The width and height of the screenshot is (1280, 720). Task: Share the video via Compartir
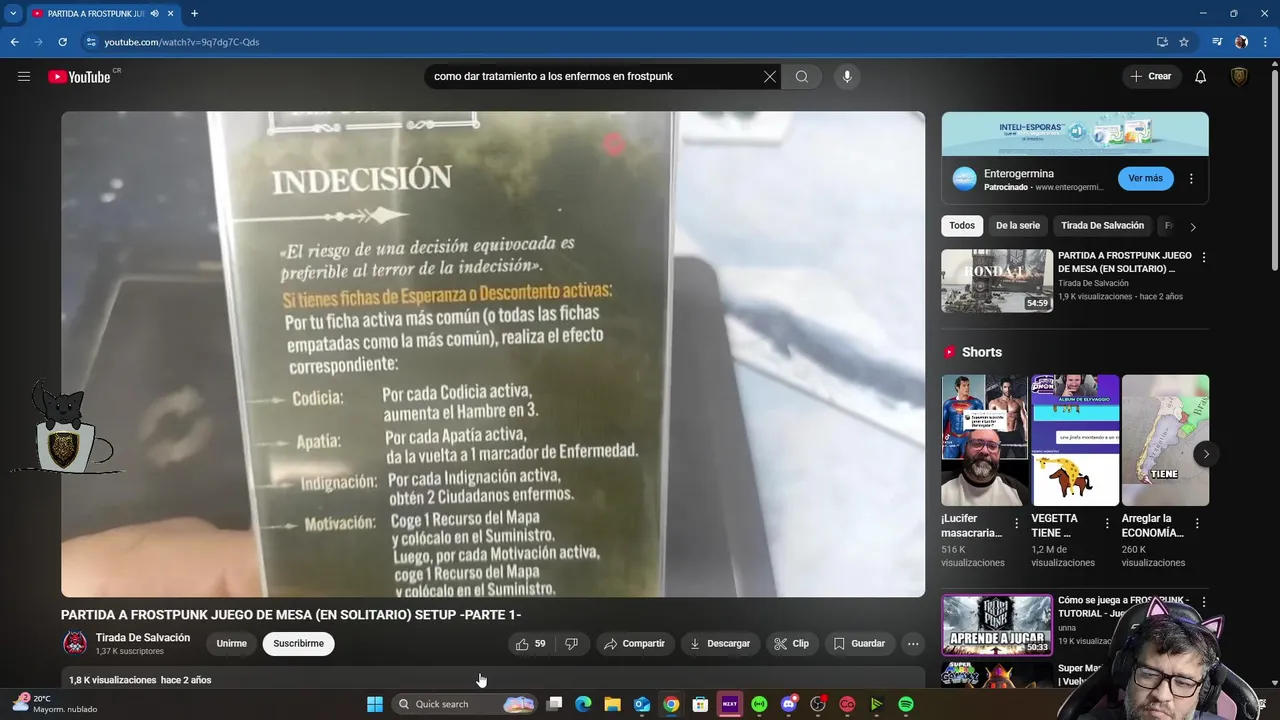tap(634, 644)
